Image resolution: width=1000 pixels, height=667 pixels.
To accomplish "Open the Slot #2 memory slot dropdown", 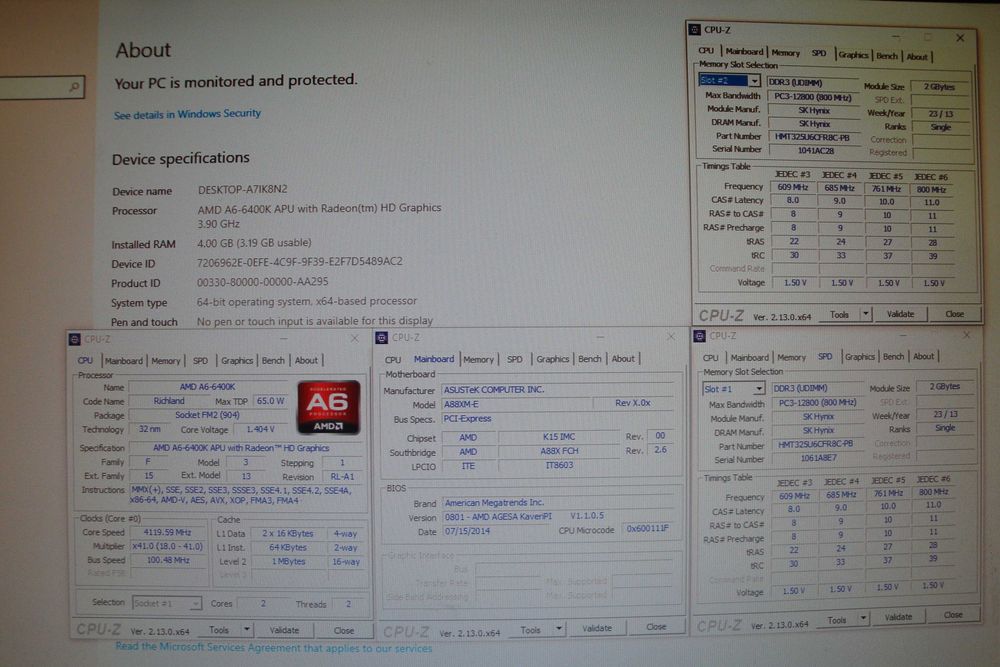I will click(x=754, y=80).
